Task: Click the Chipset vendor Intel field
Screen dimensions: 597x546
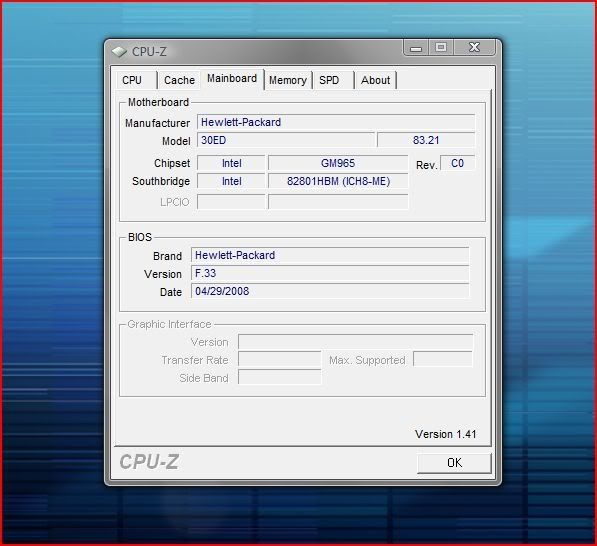Action: 231,163
